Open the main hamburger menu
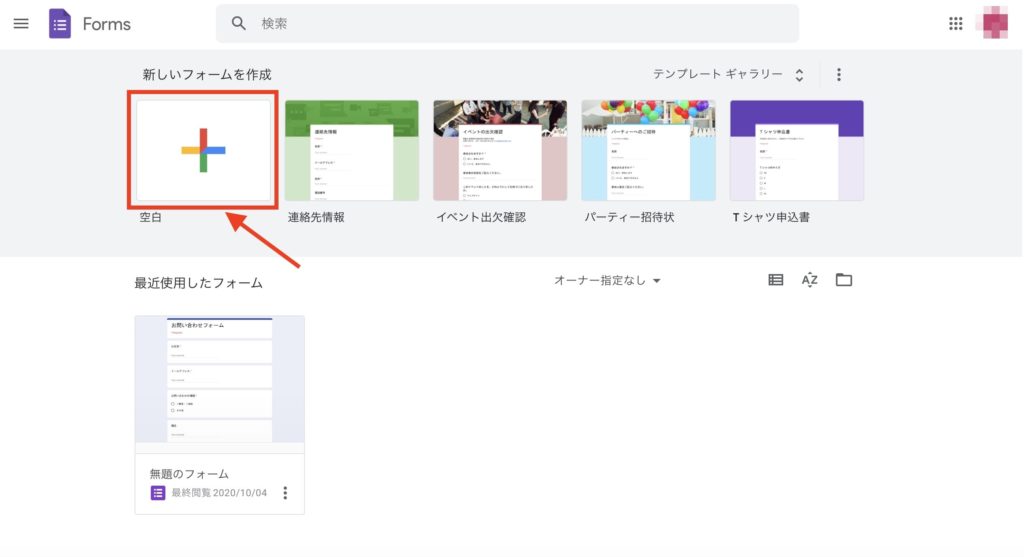 coord(21,24)
